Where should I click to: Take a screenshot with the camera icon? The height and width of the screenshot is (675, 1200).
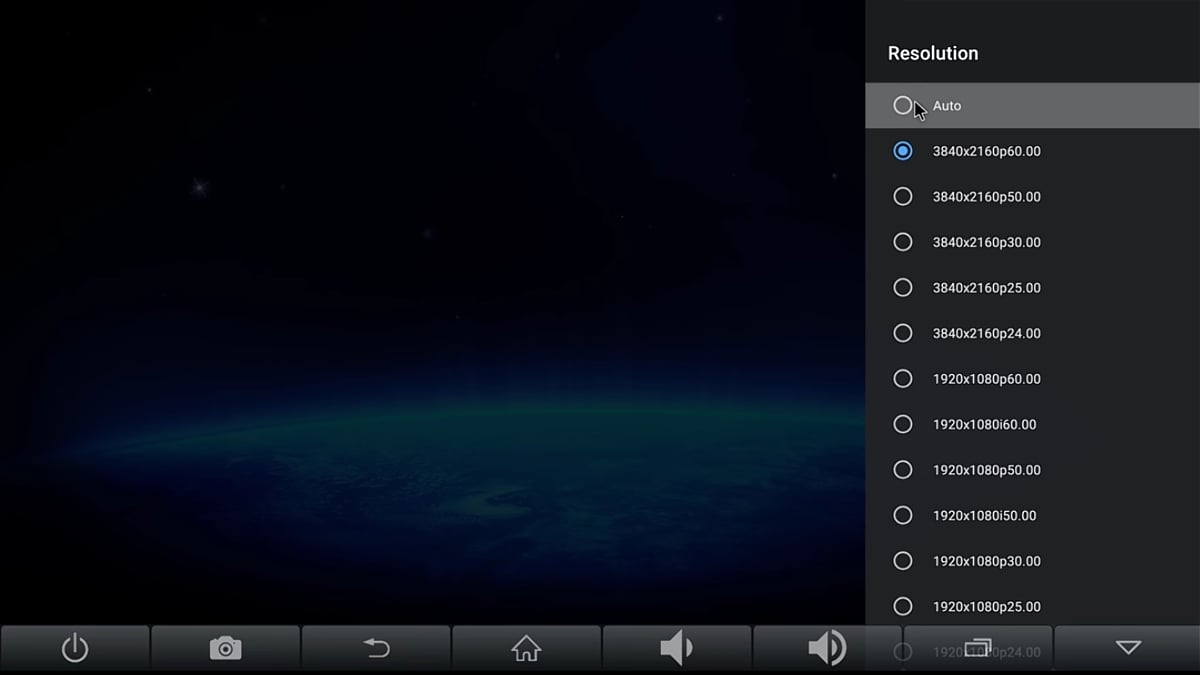[x=225, y=648]
